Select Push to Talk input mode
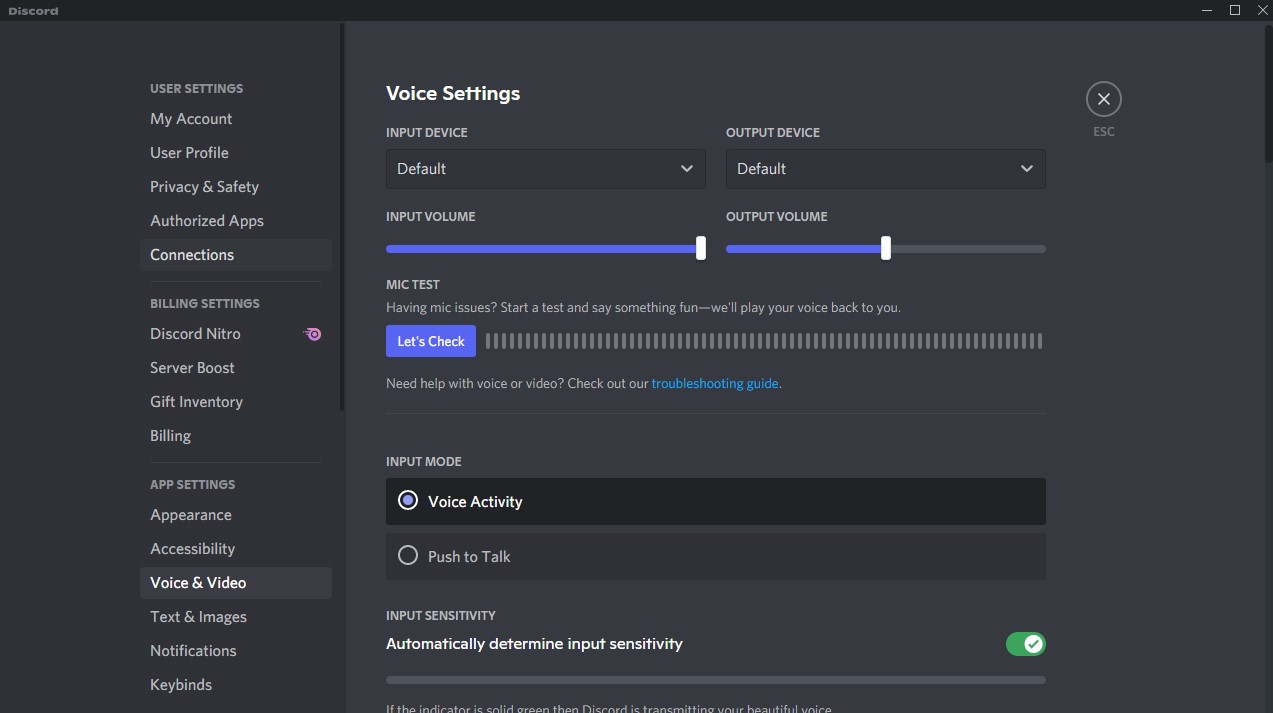The image size is (1273, 713). 716,556
